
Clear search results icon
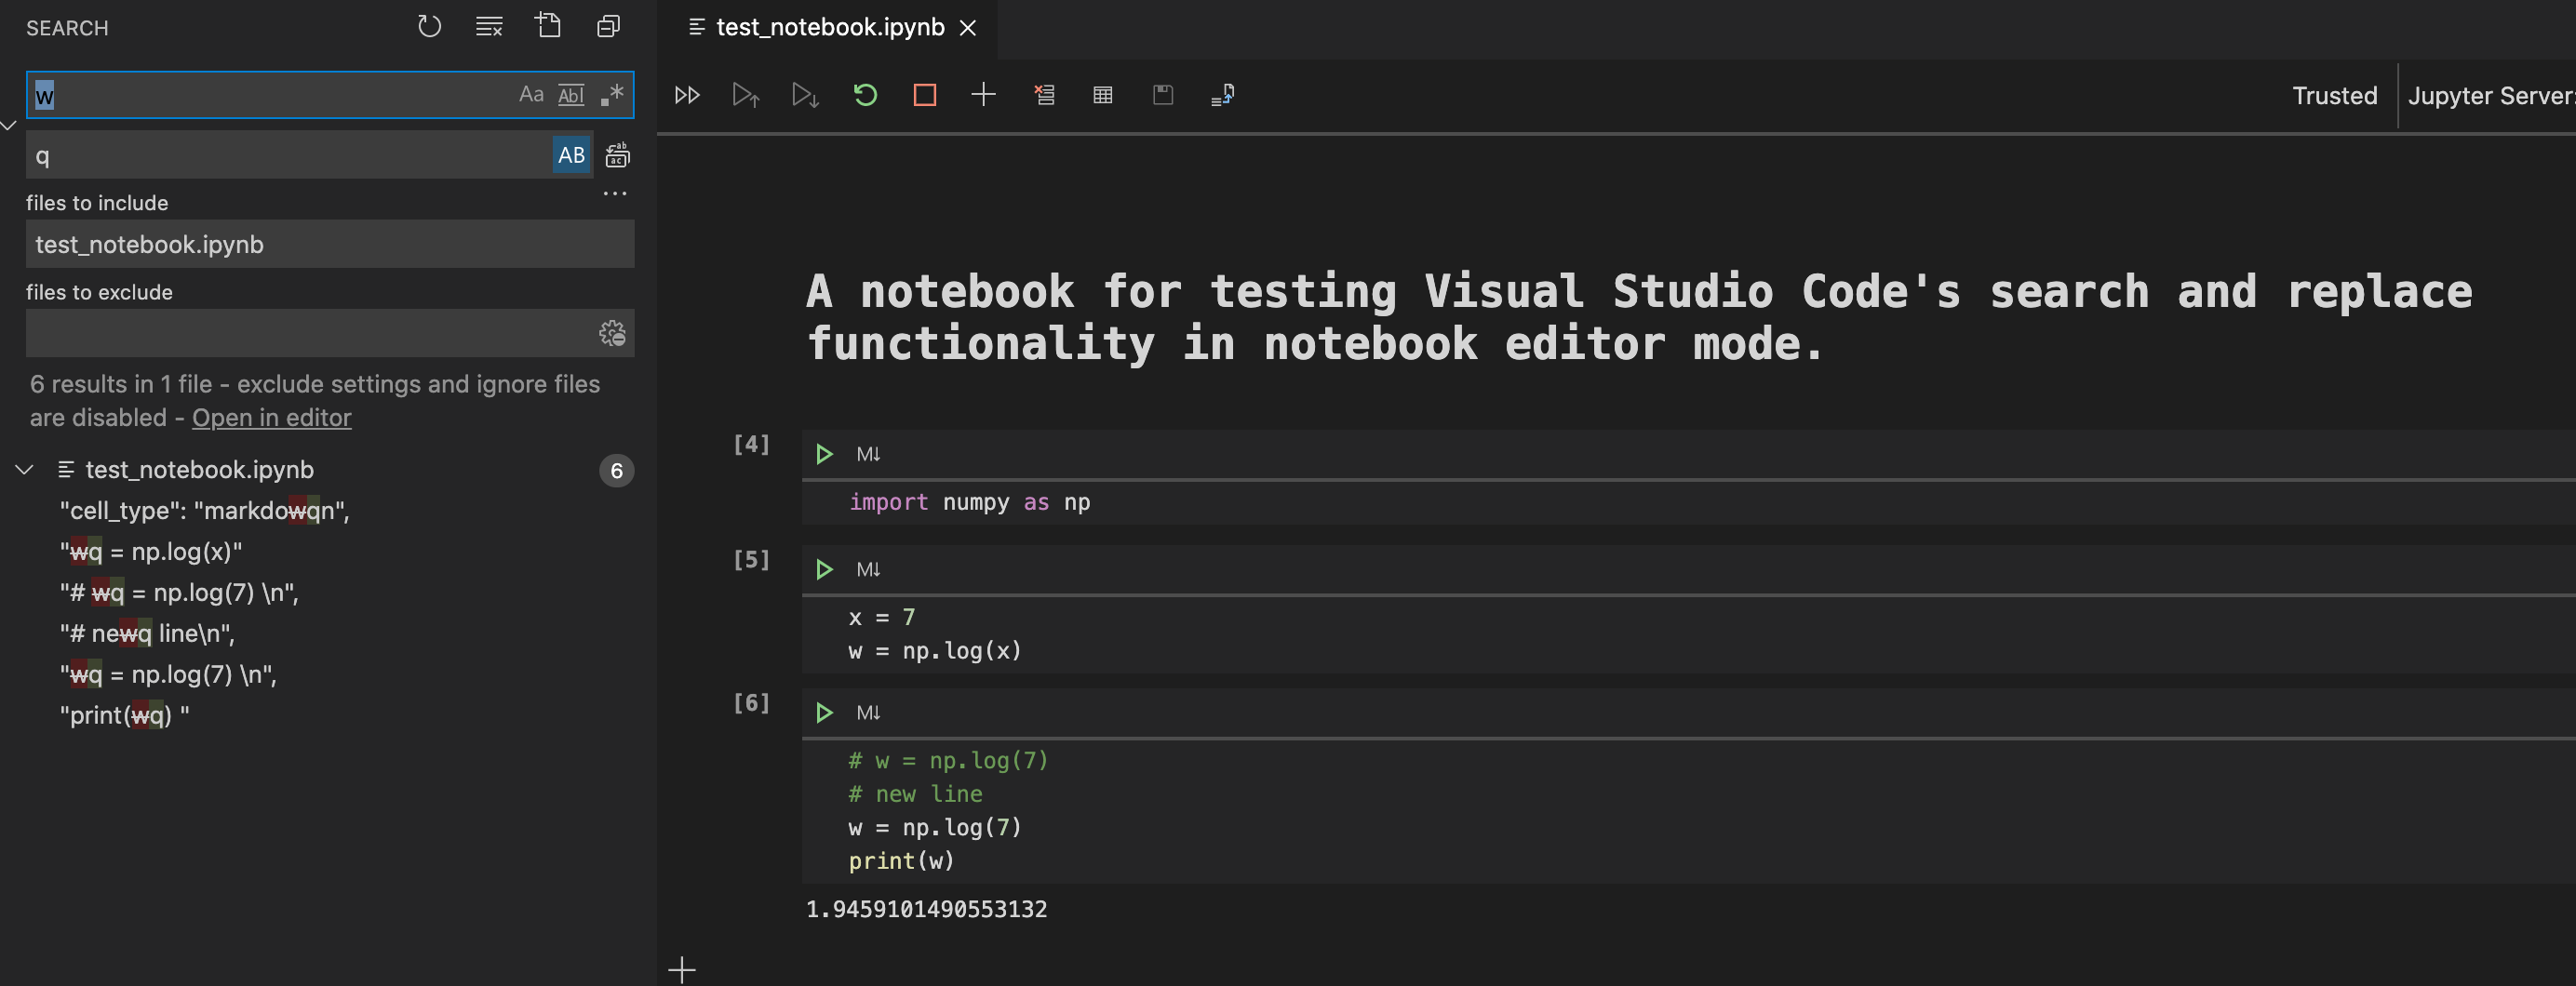coord(489,26)
